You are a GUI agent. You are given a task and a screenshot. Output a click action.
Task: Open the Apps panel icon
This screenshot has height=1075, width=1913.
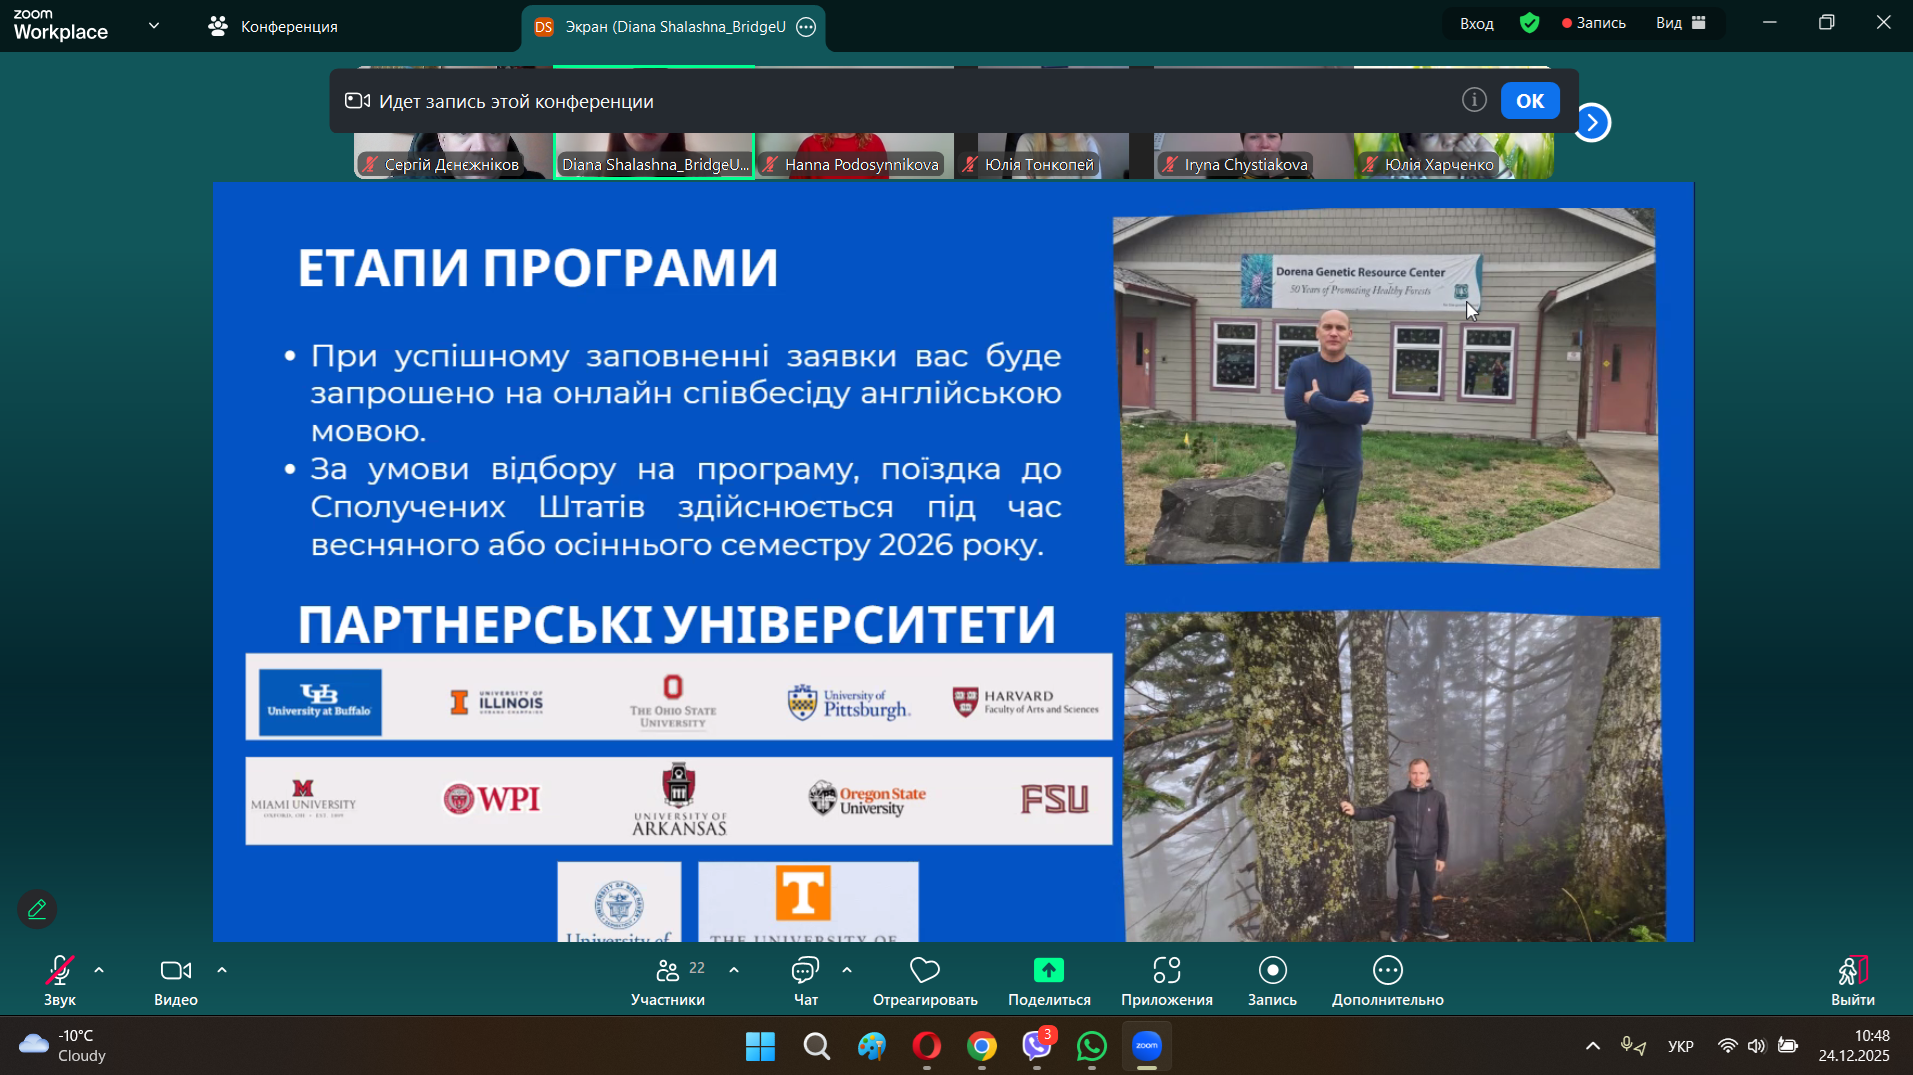[x=1166, y=971]
